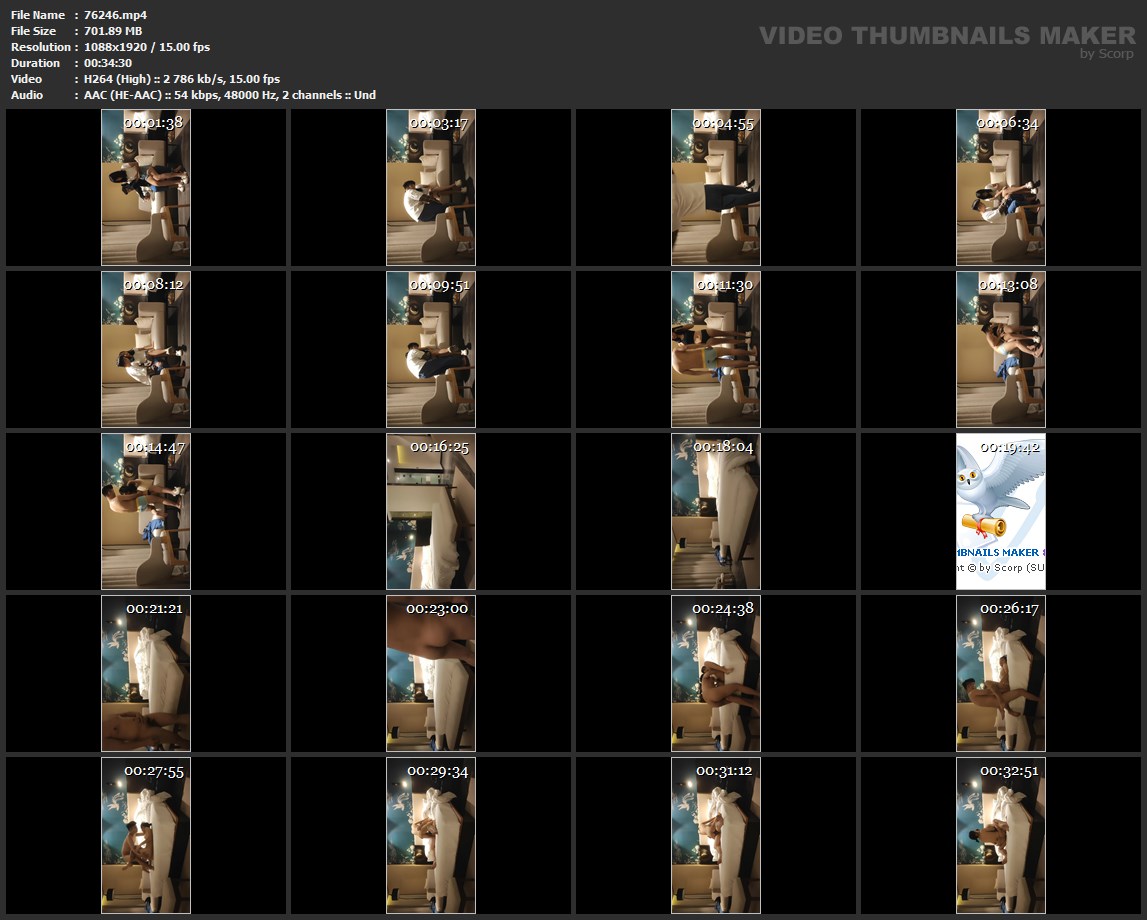Click the Audio AAC codec info line
This screenshot has height=920, width=1147.
pyautogui.click(x=230, y=95)
